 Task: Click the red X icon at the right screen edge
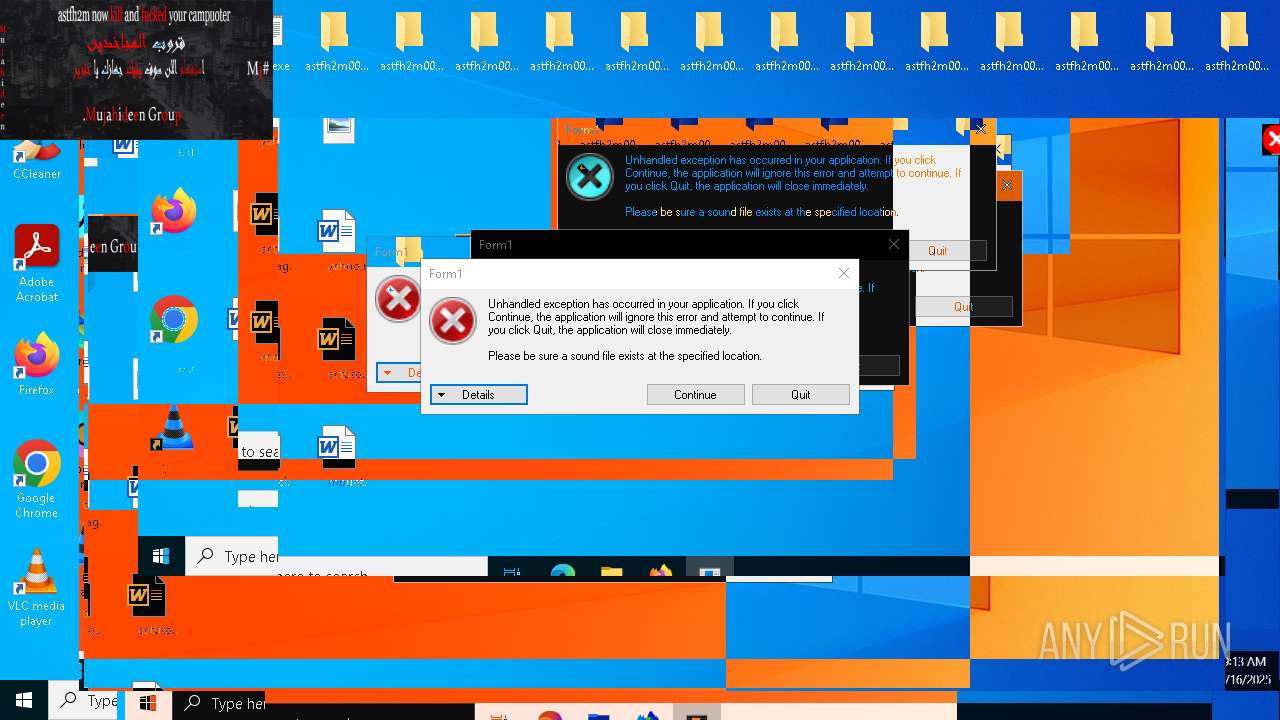1271,140
